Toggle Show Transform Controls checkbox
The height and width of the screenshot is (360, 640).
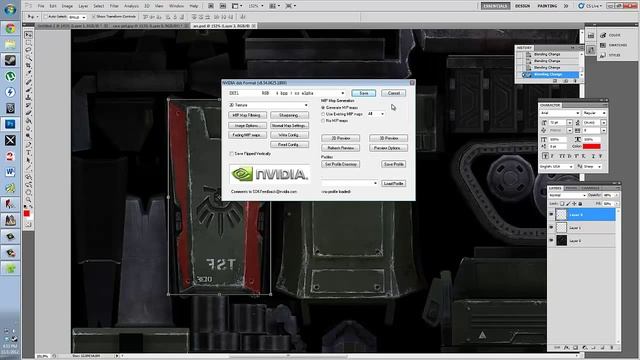tap(93, 17)
